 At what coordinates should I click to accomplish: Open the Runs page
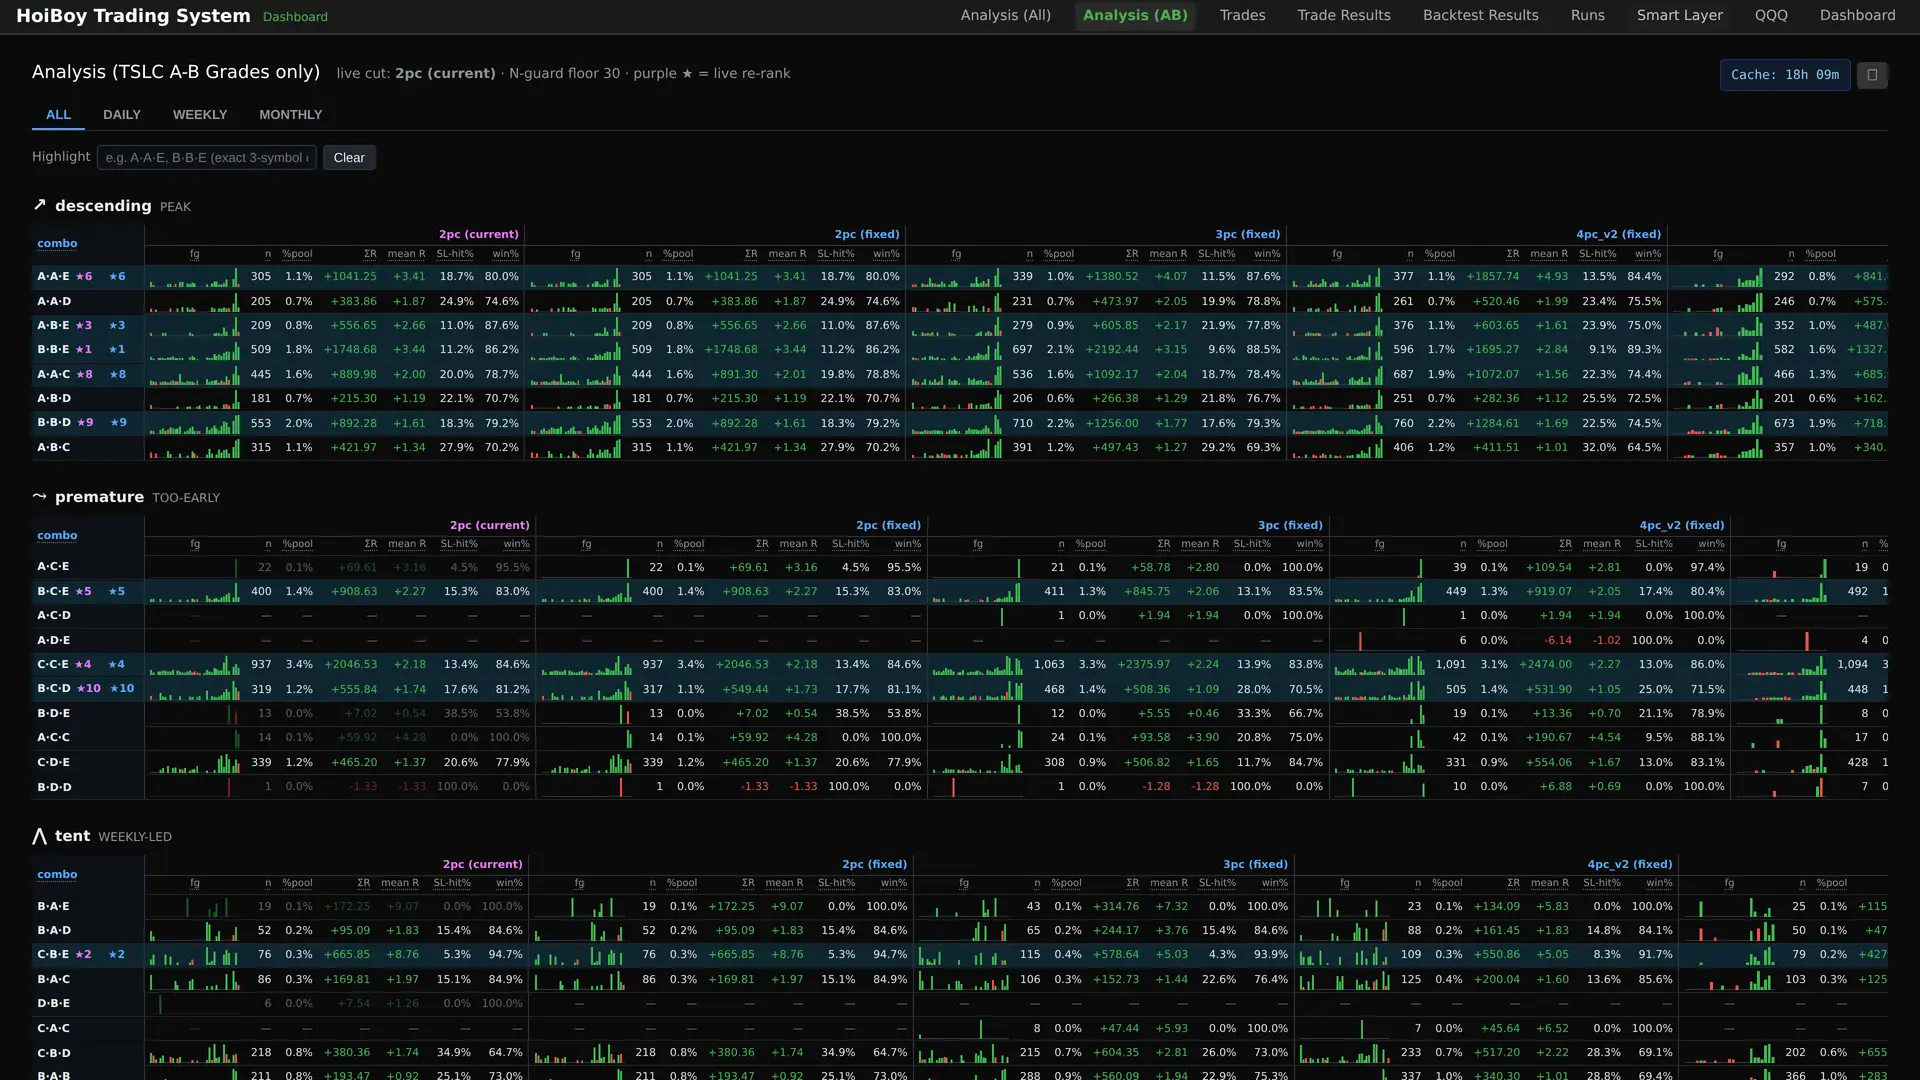[x=1587, y=15]
